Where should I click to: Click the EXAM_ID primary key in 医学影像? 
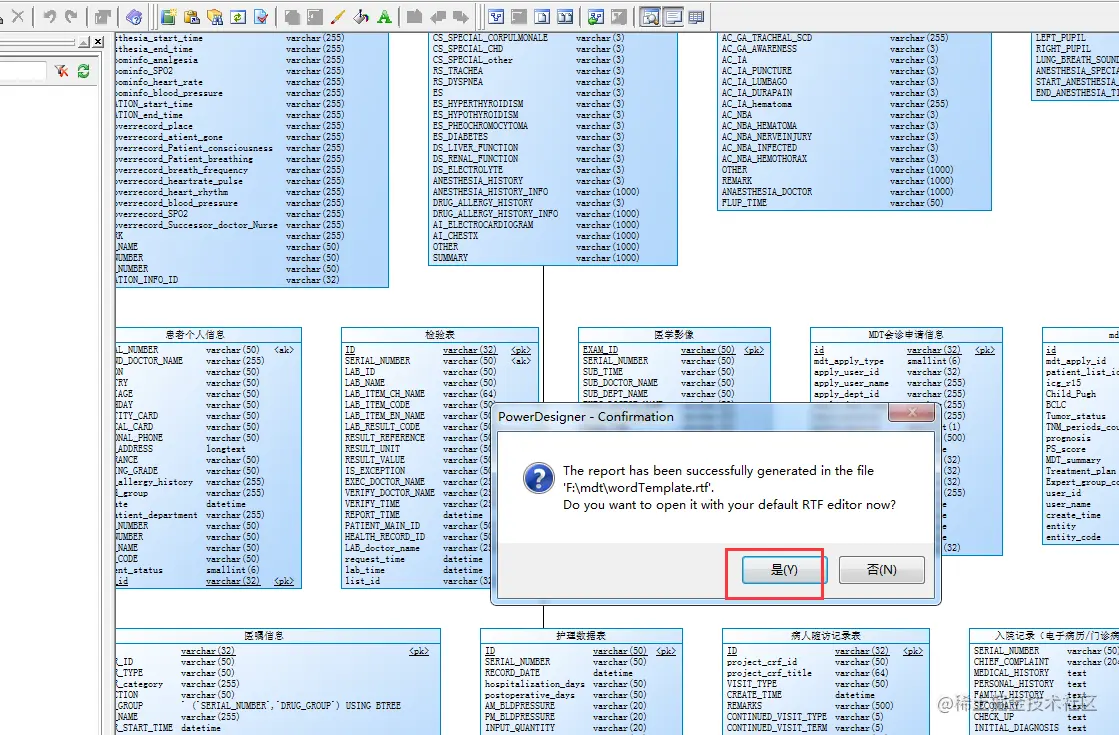coord(673,350)
